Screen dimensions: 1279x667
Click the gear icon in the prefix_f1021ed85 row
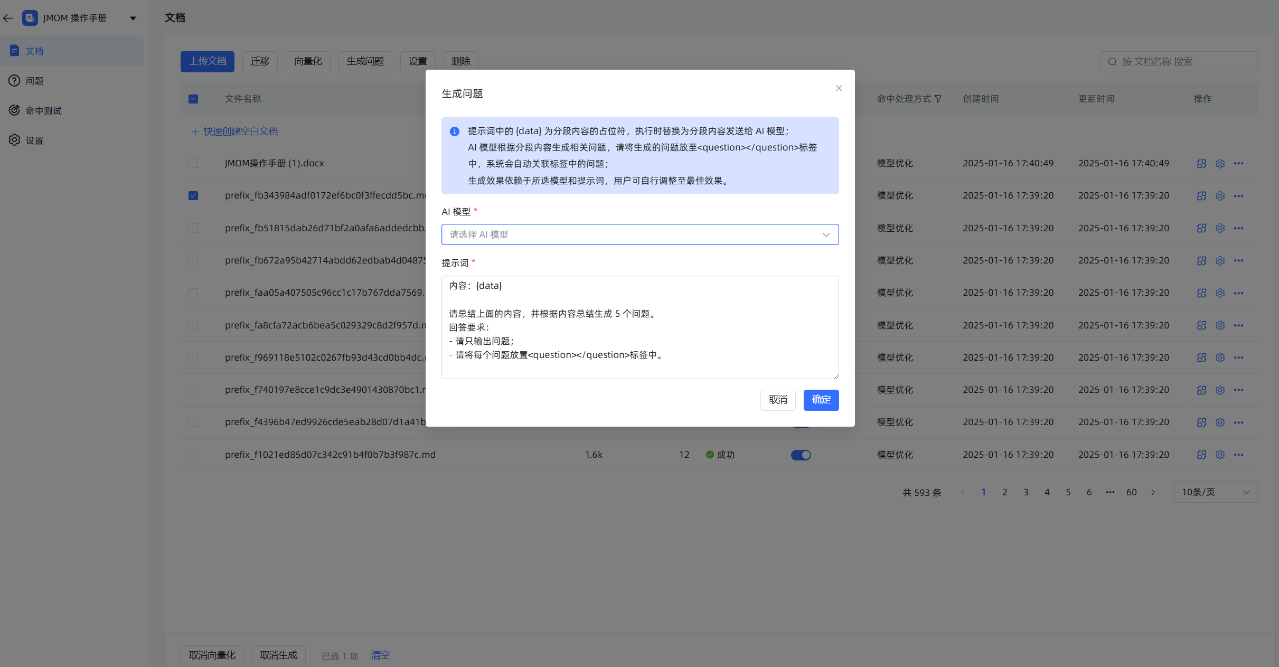1219,455
